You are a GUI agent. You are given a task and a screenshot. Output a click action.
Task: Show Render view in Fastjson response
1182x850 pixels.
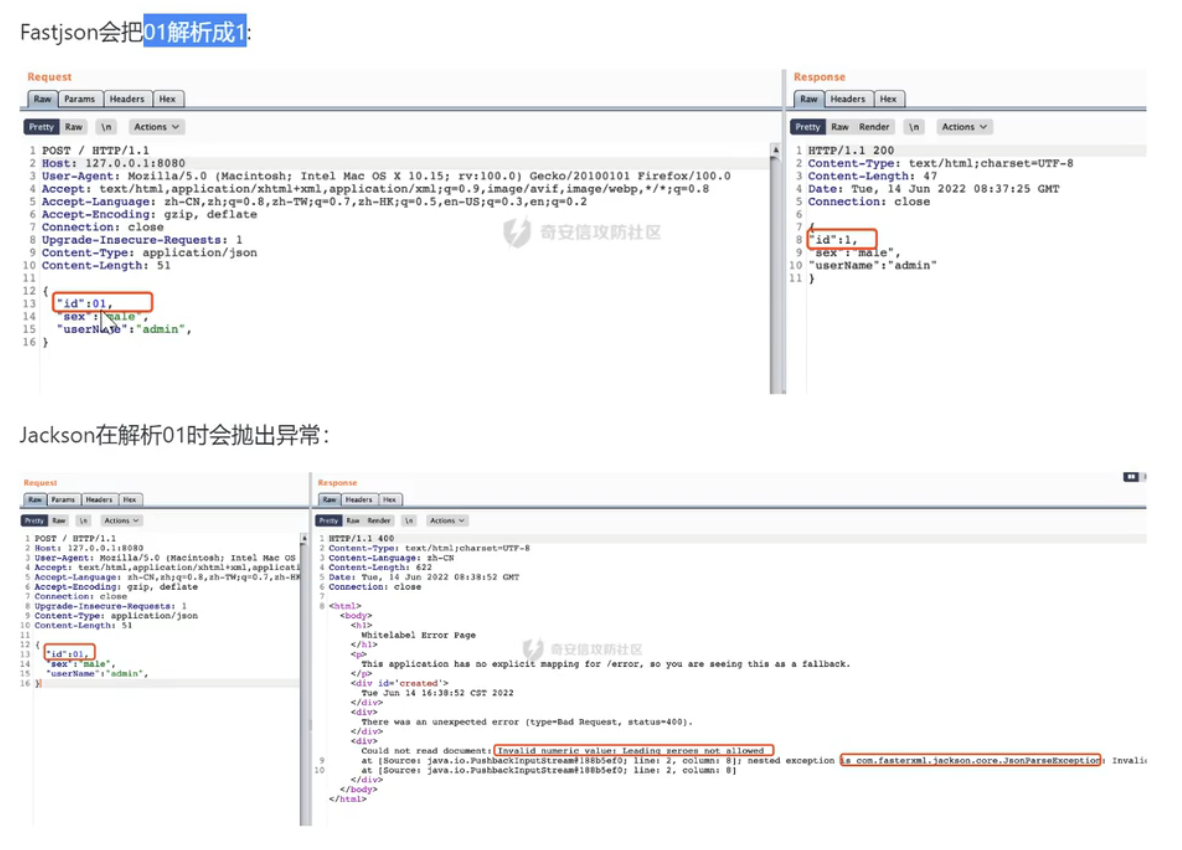(874, 127)
